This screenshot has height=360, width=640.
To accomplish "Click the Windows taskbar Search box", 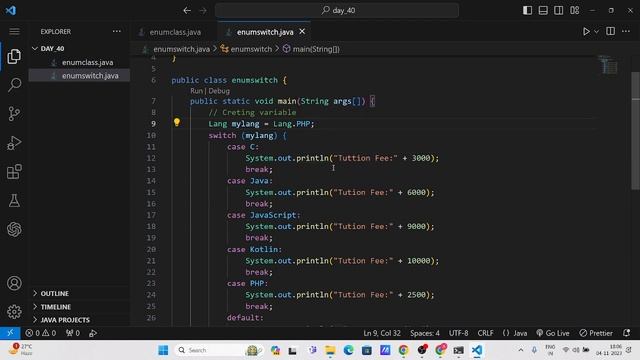I will 218,350.
